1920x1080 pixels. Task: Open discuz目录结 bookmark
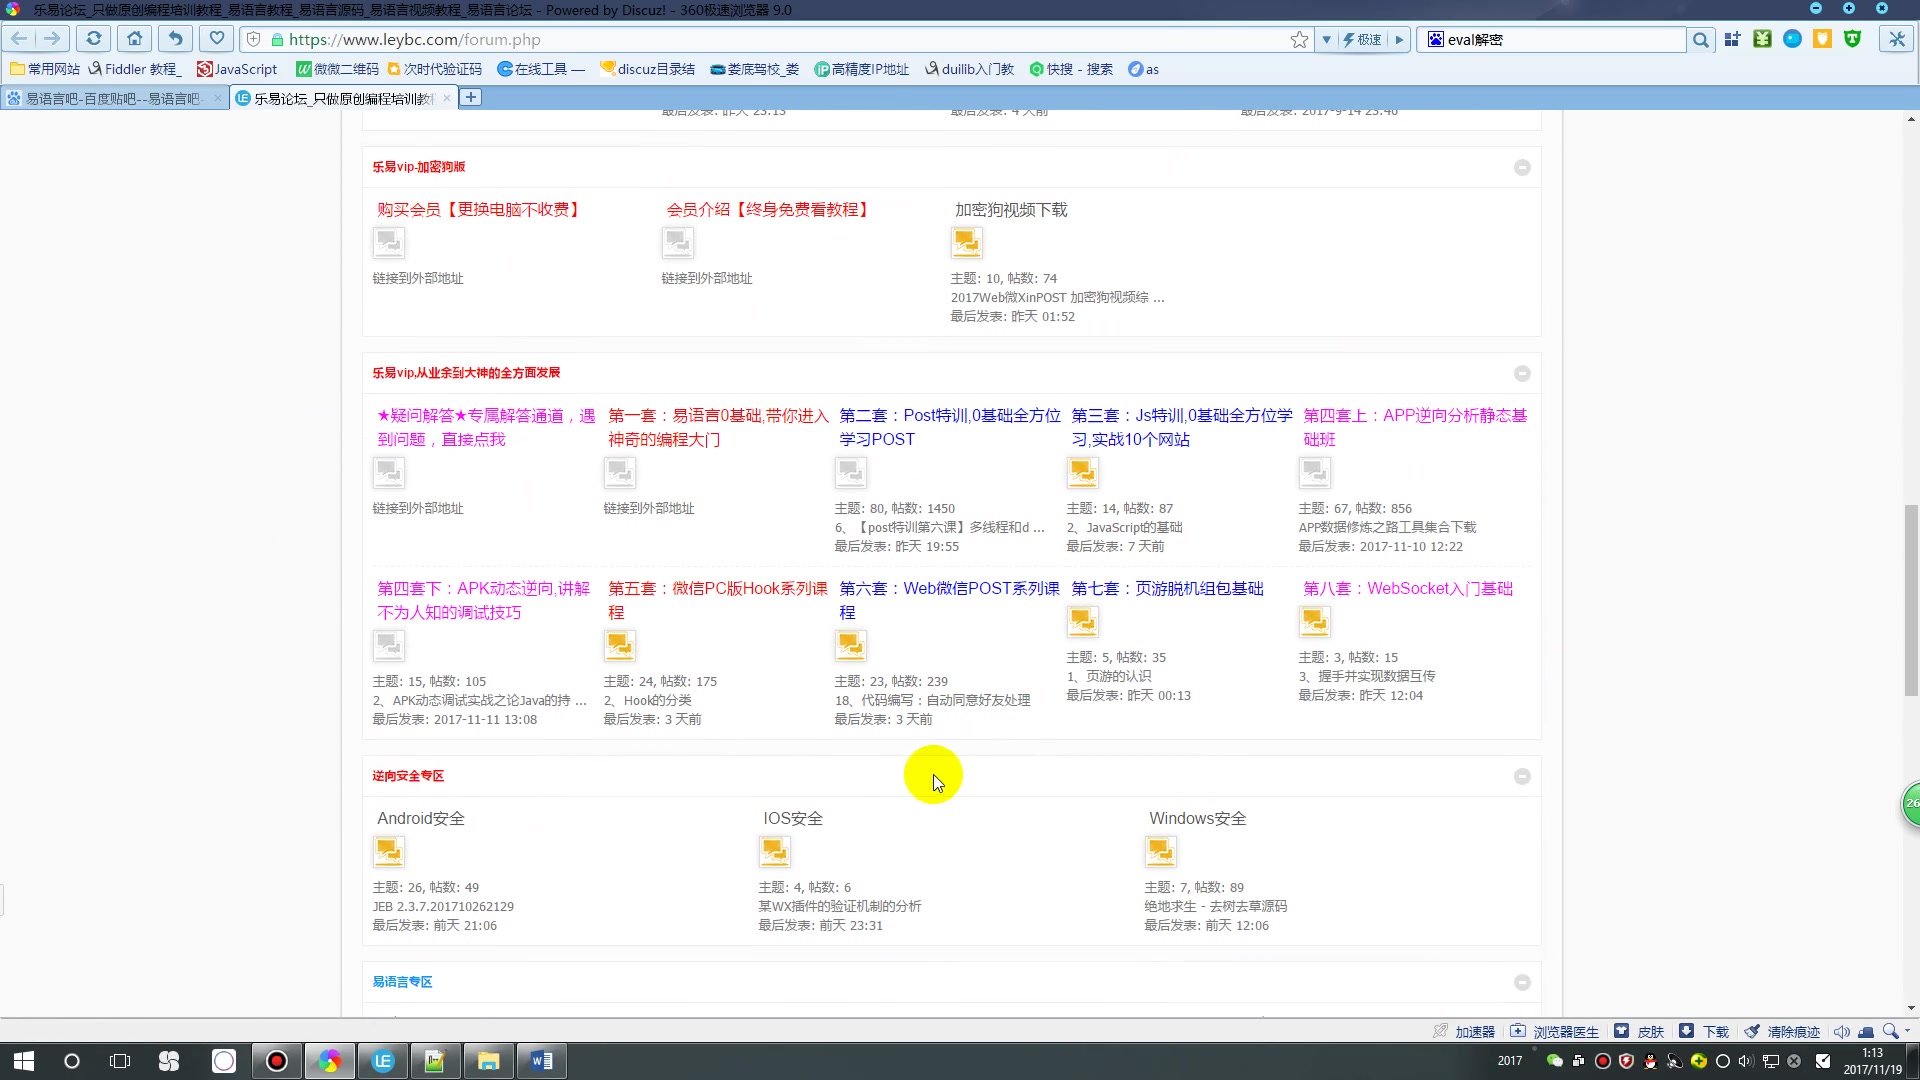pos(648,69)
